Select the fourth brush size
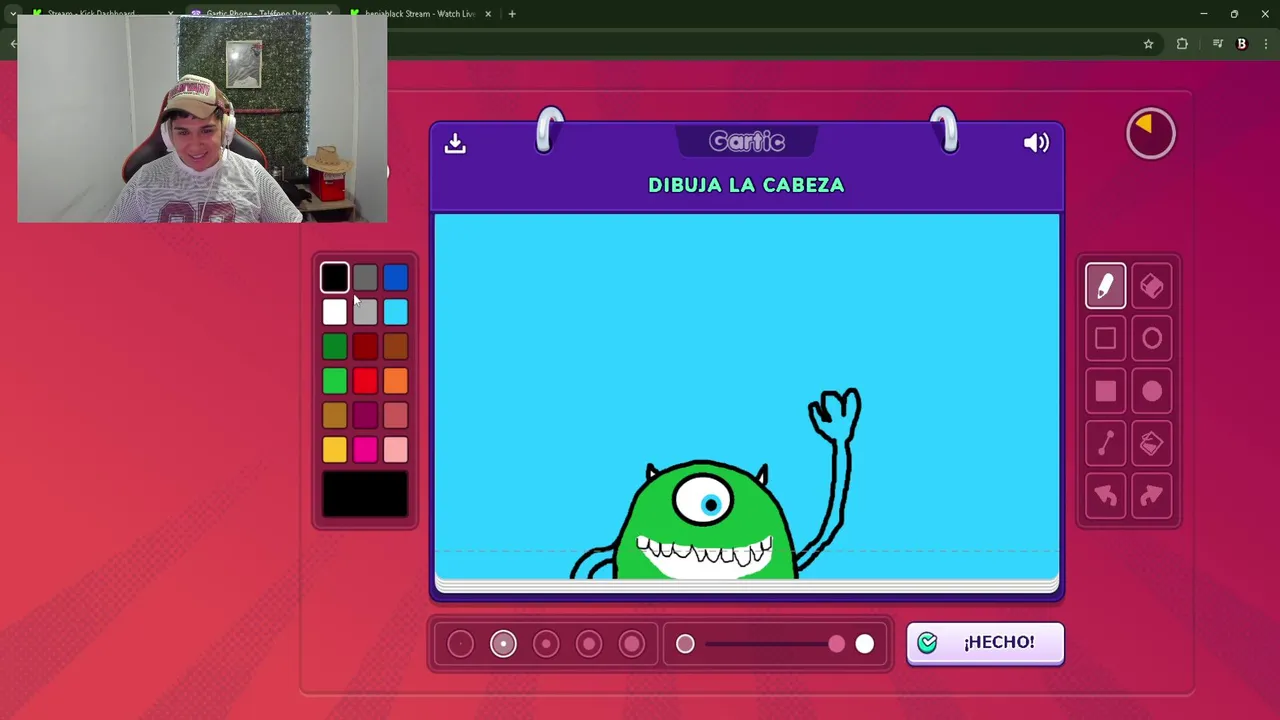This screenshot has height=720, width=1280. [x=589, y=644]
